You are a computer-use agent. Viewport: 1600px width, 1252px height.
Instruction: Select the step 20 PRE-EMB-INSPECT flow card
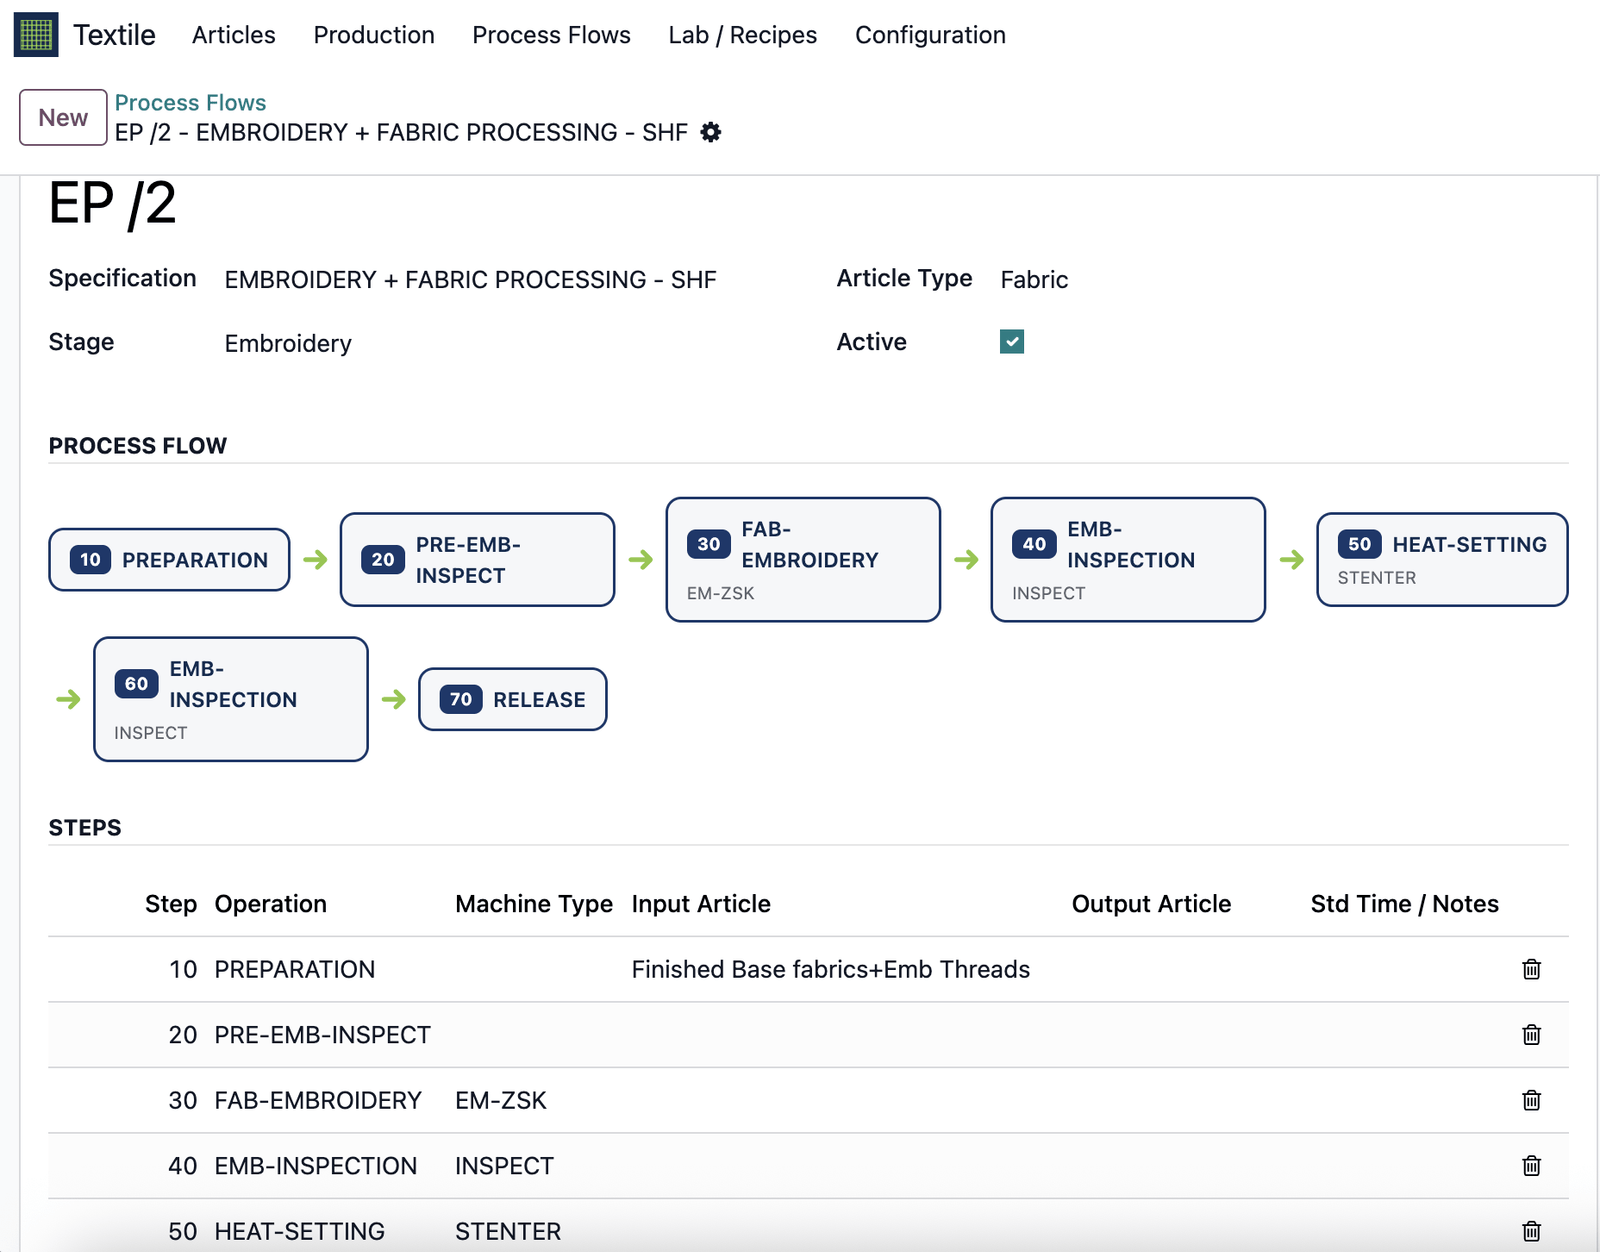click(477, 560)
